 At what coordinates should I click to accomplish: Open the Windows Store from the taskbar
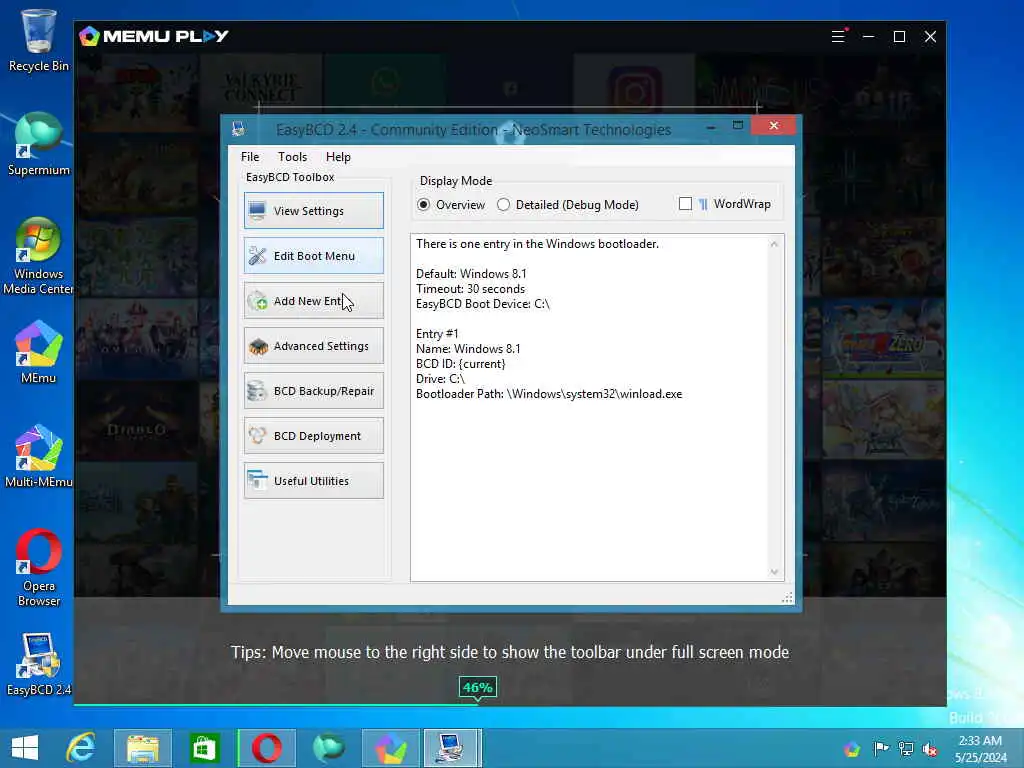click(204, 748)
